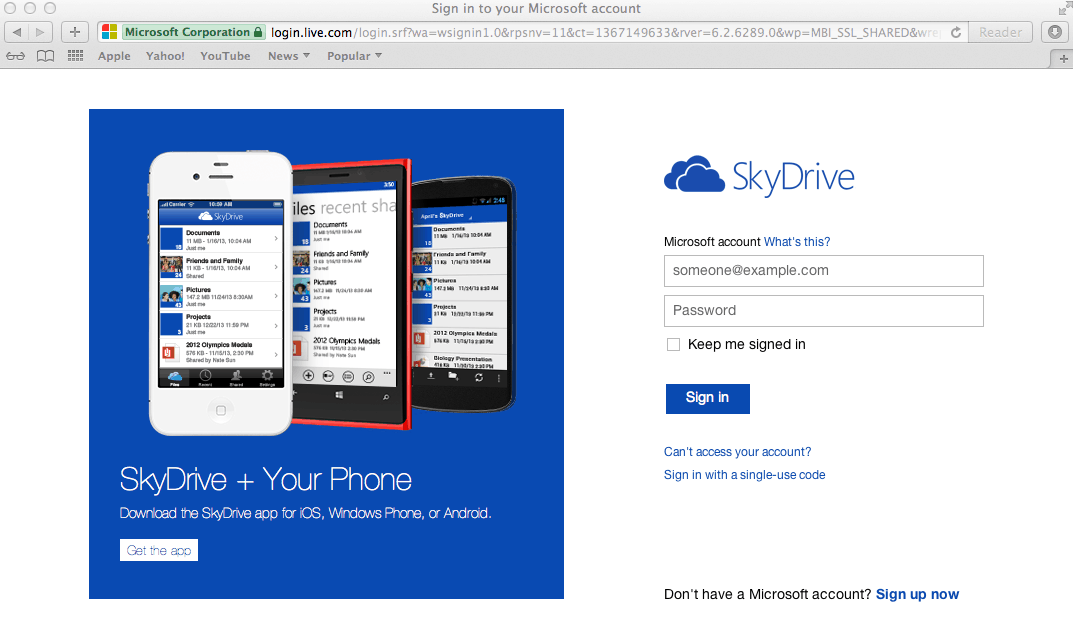1073x643 pixels.
Task: Open the What's this? link
Action: [x=797, y=242]
